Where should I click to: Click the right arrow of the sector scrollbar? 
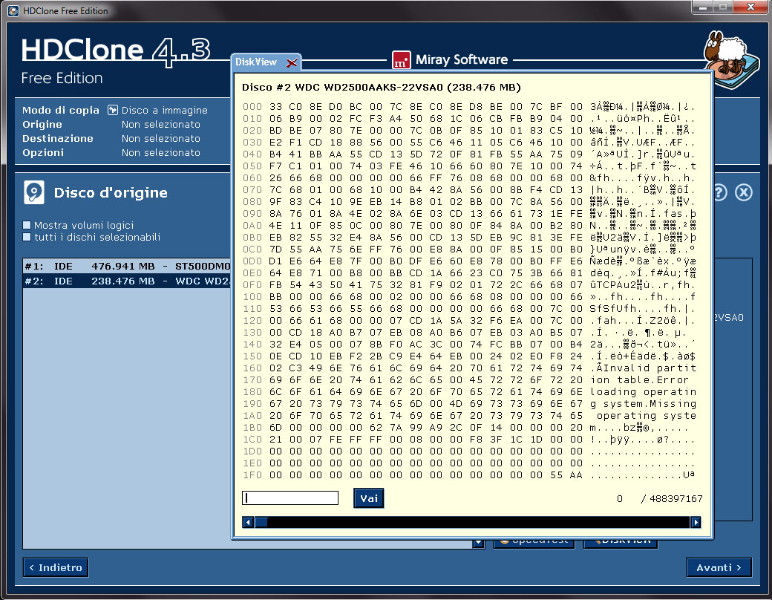pos(695,522)
